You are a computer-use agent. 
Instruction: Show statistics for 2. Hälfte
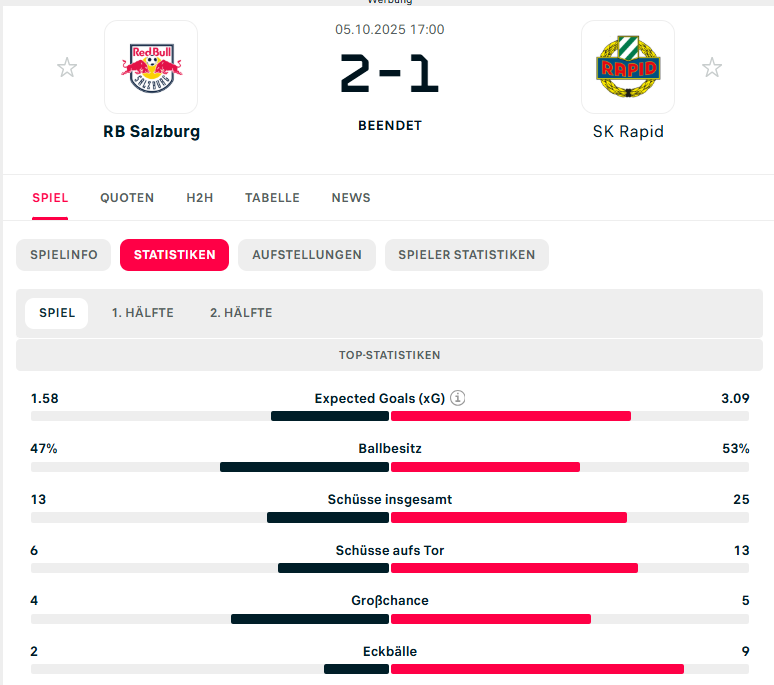[241, 313]
